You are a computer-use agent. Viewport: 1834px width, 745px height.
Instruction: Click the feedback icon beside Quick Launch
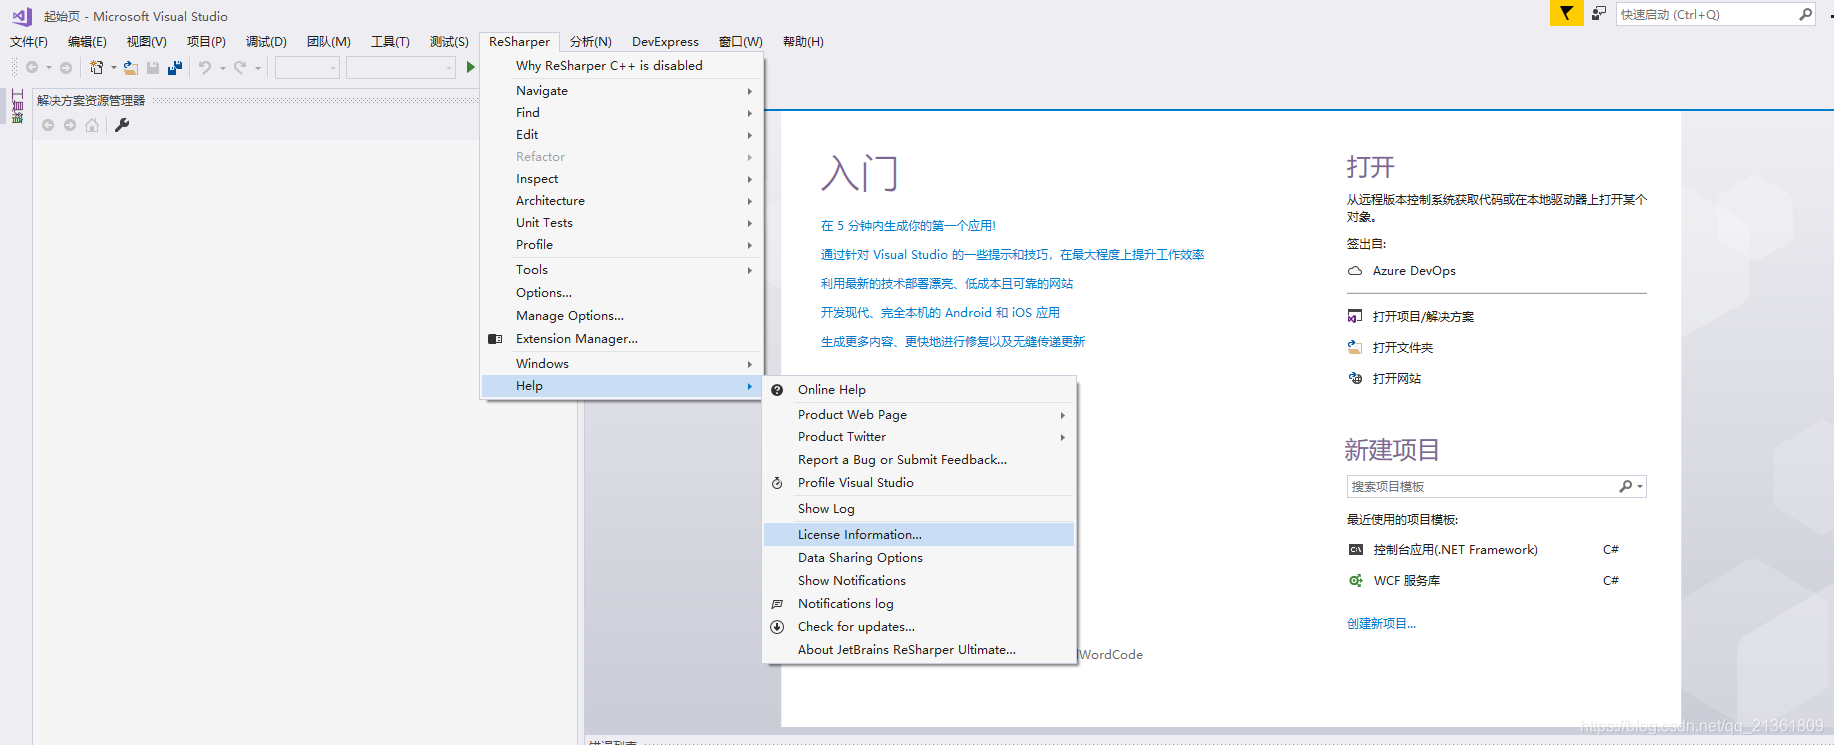pos(1599,13)
